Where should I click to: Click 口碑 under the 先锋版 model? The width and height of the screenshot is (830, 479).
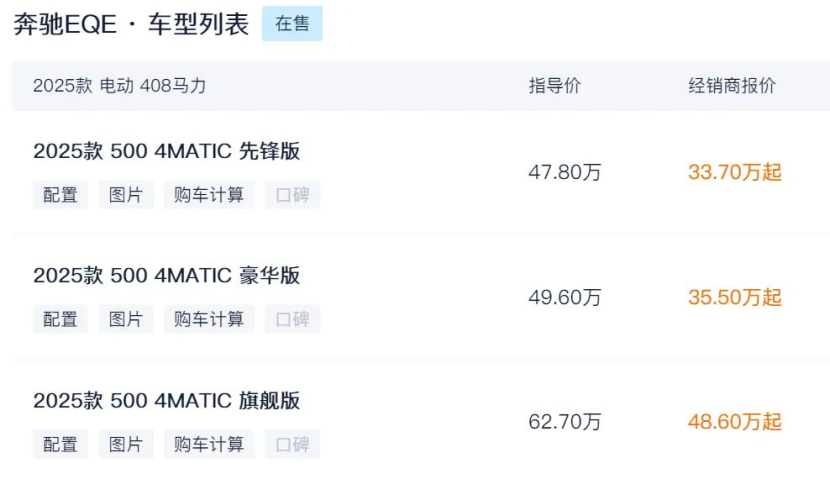click(292, 195)
